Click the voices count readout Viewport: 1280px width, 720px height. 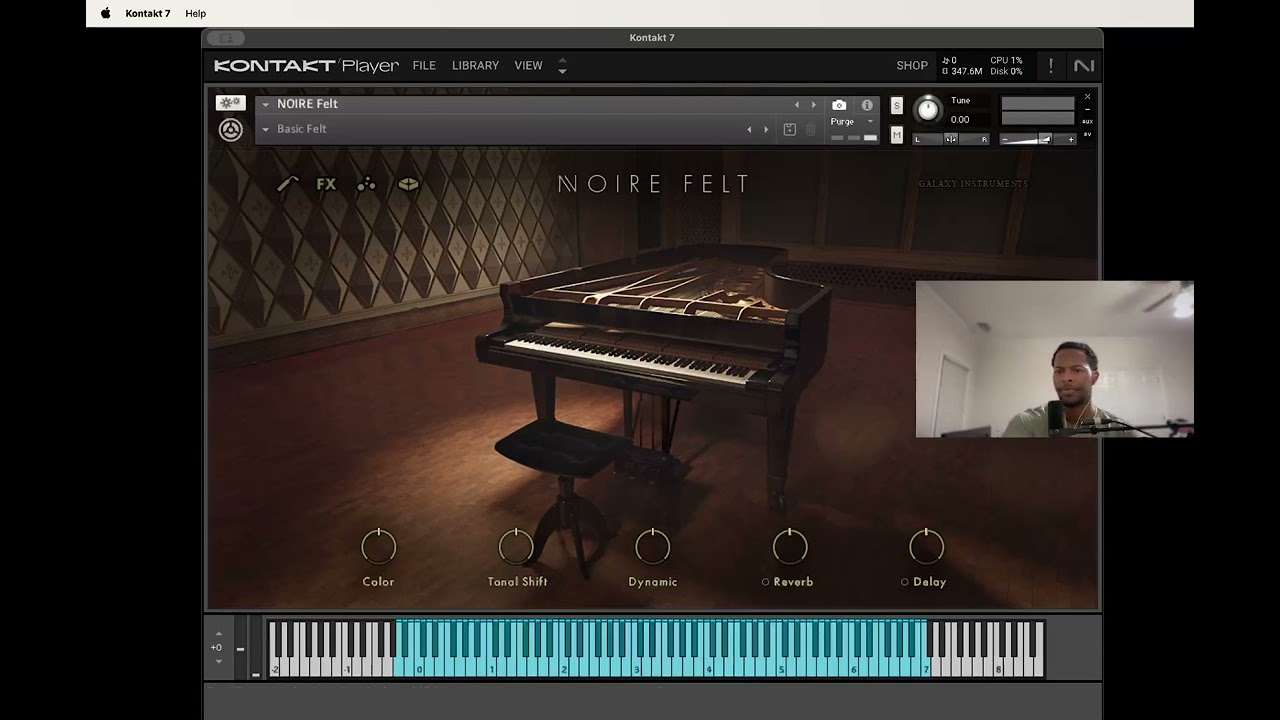tap(950, 61)
